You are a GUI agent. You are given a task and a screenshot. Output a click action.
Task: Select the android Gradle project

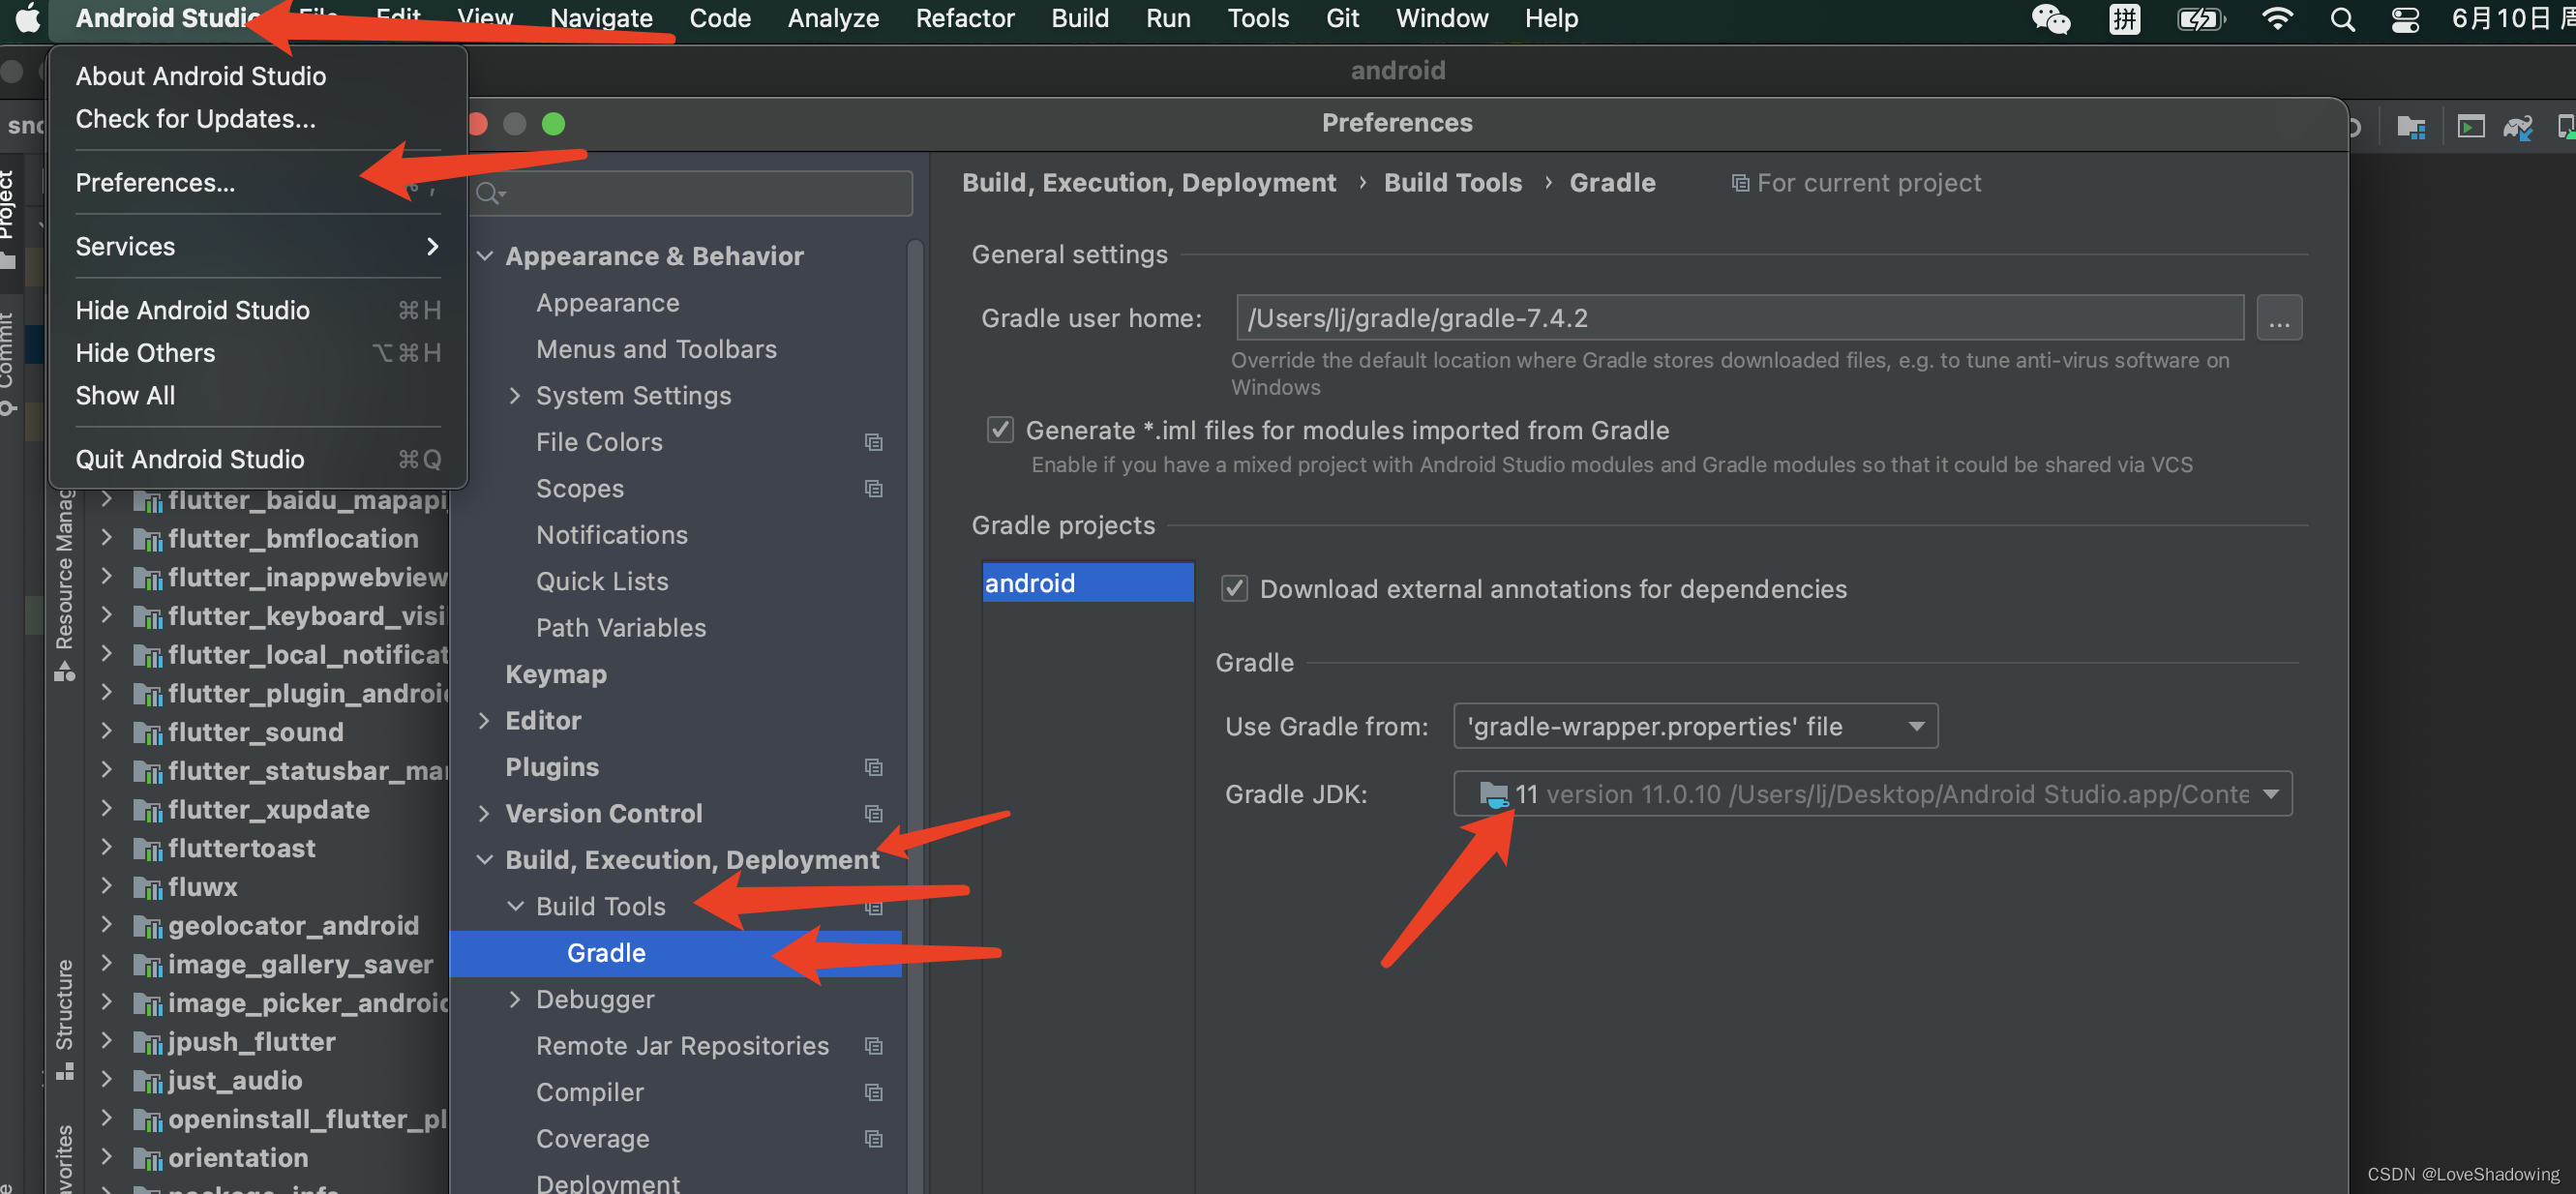pyautogui.click(x=1087, y=583)
